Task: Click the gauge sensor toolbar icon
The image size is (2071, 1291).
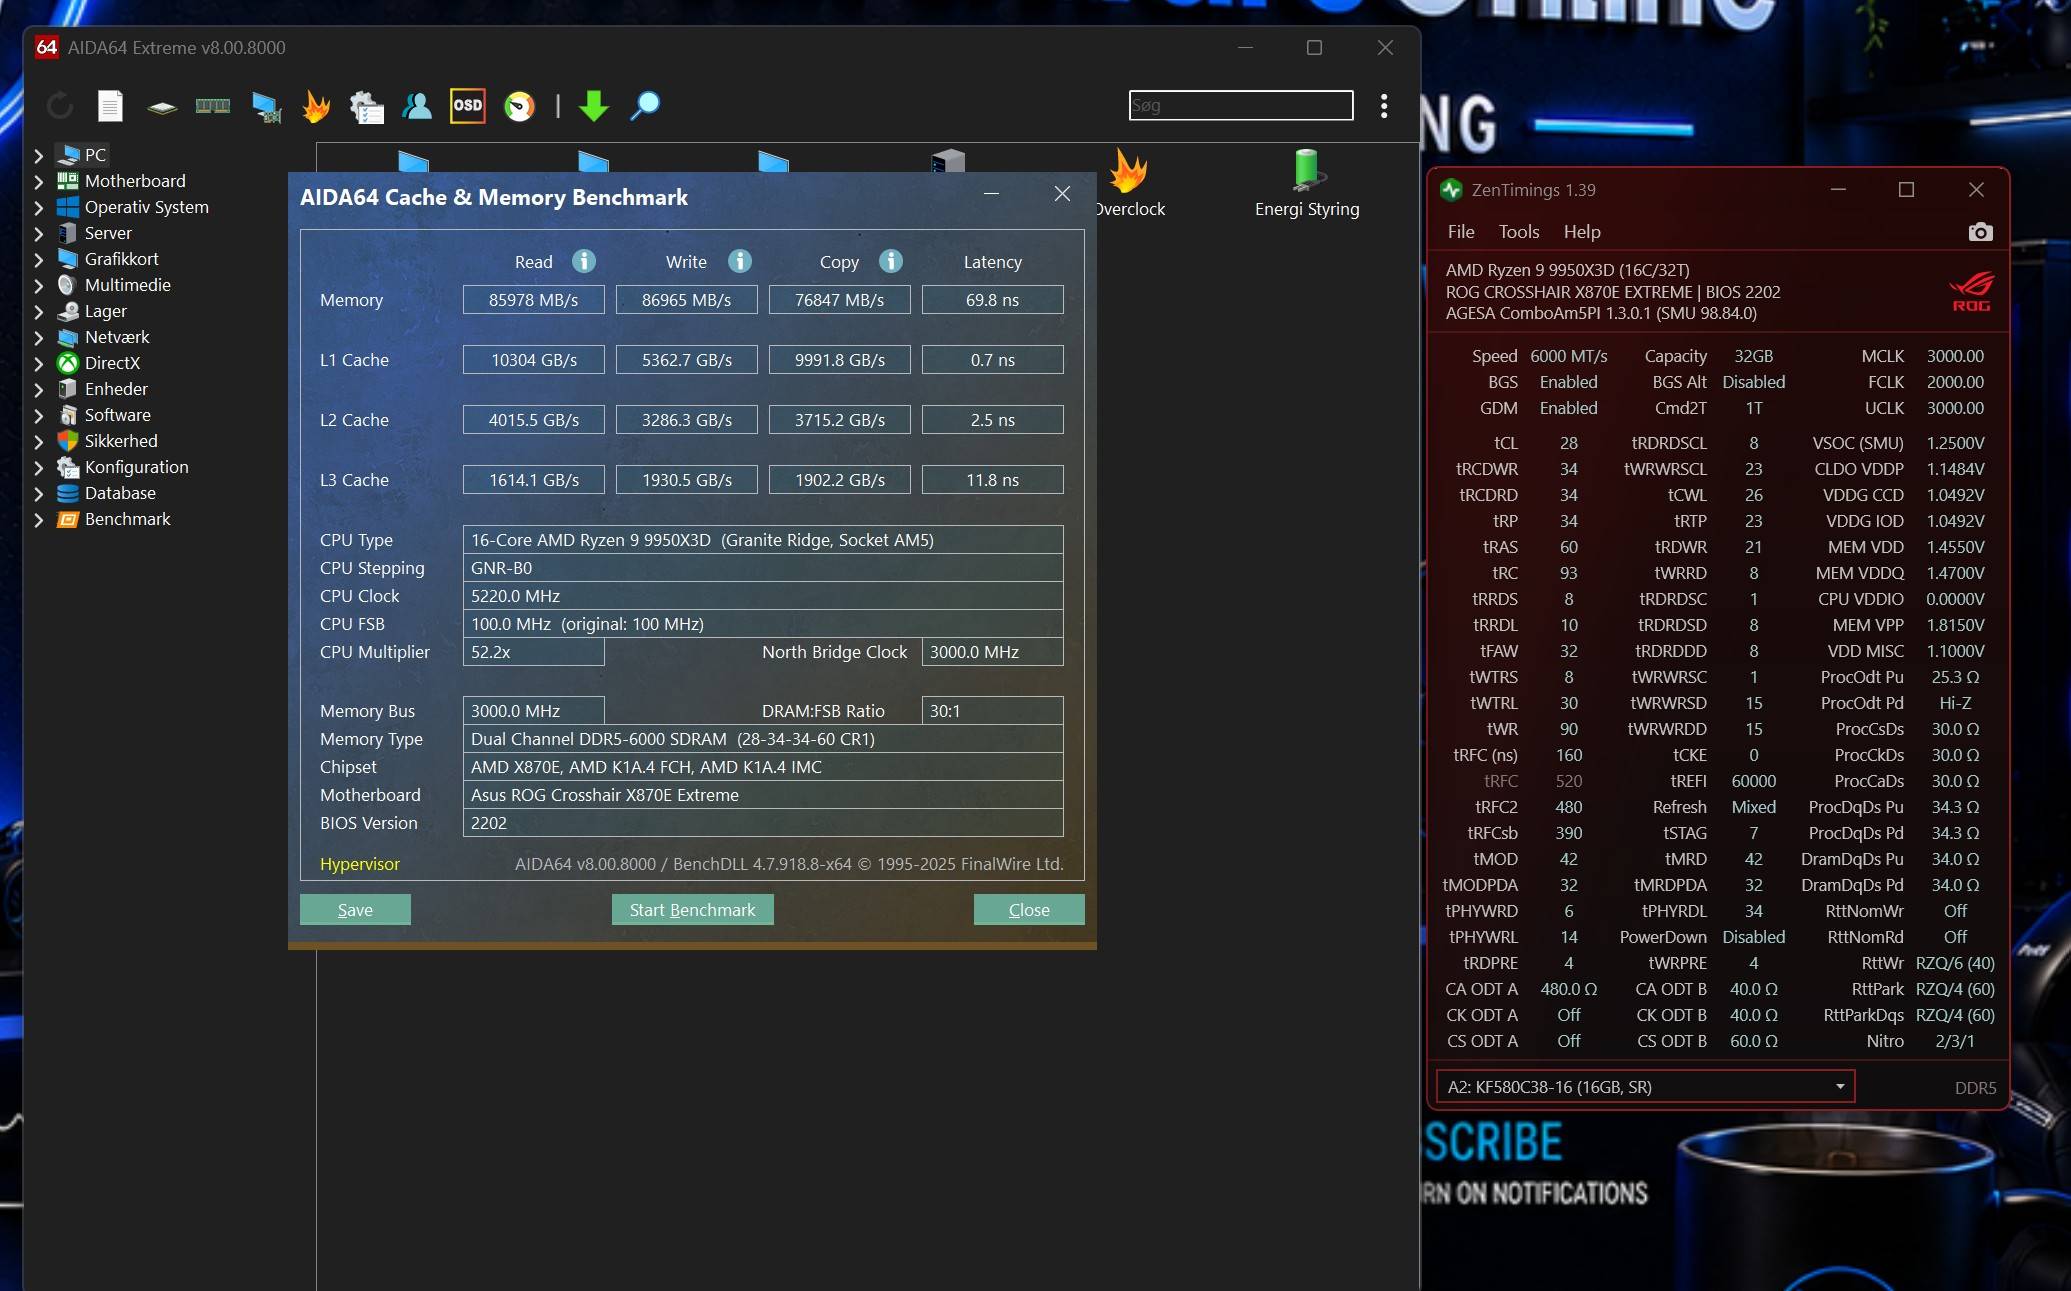Action: [x=519, y=106]
